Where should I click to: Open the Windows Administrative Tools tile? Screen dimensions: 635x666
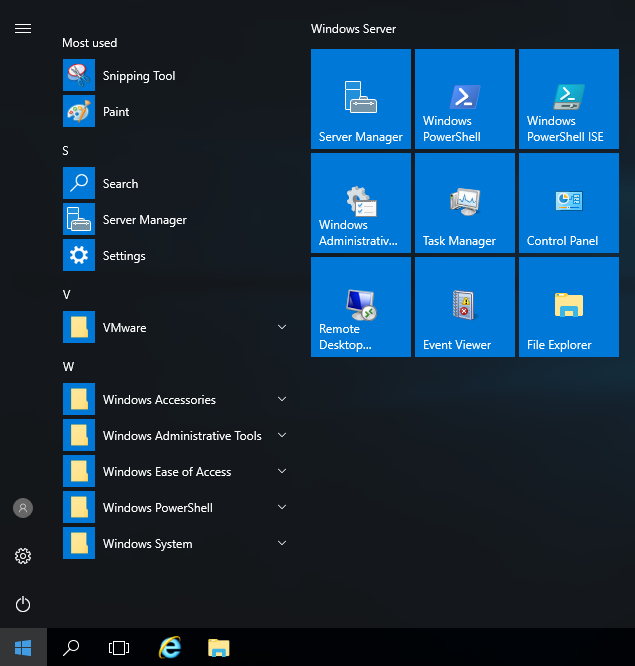pyautogui.click(x=361, y=203)
